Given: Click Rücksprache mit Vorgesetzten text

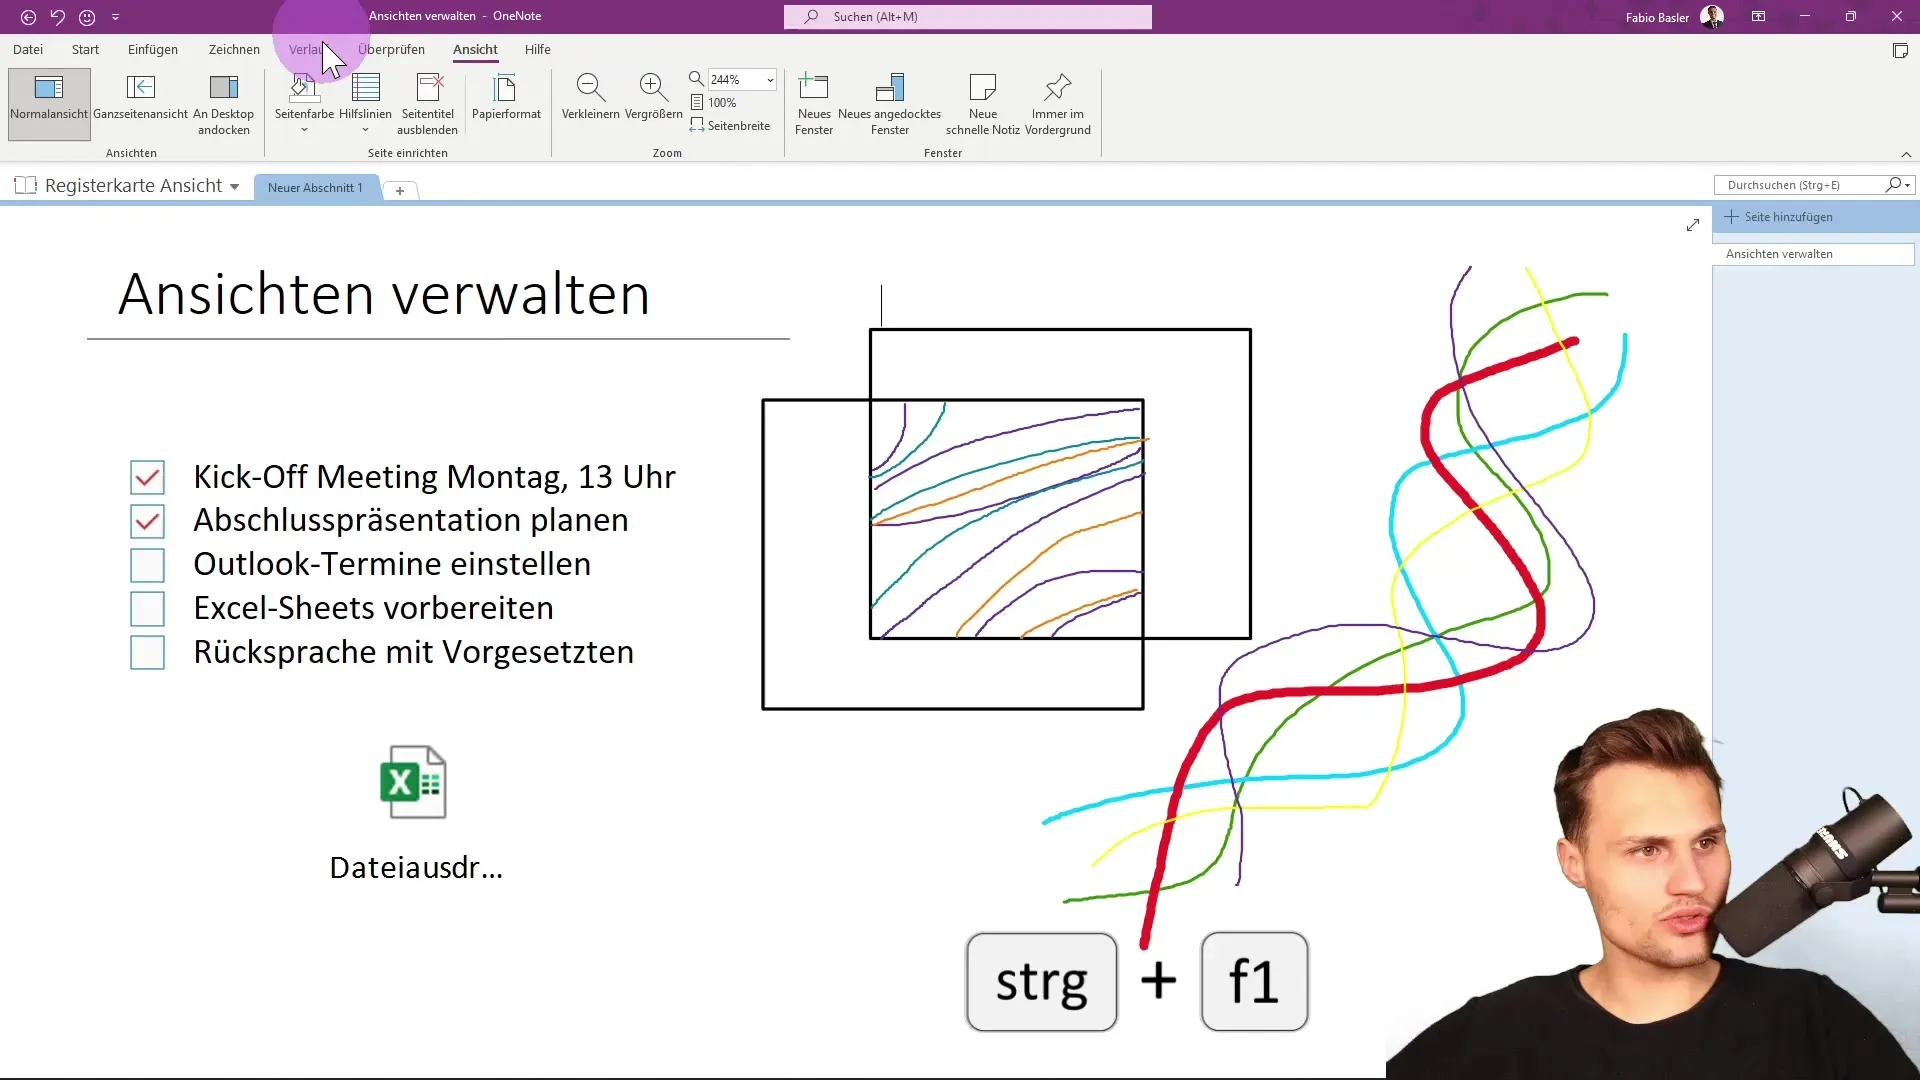Looking at the screenshot, I should (413, 652).
